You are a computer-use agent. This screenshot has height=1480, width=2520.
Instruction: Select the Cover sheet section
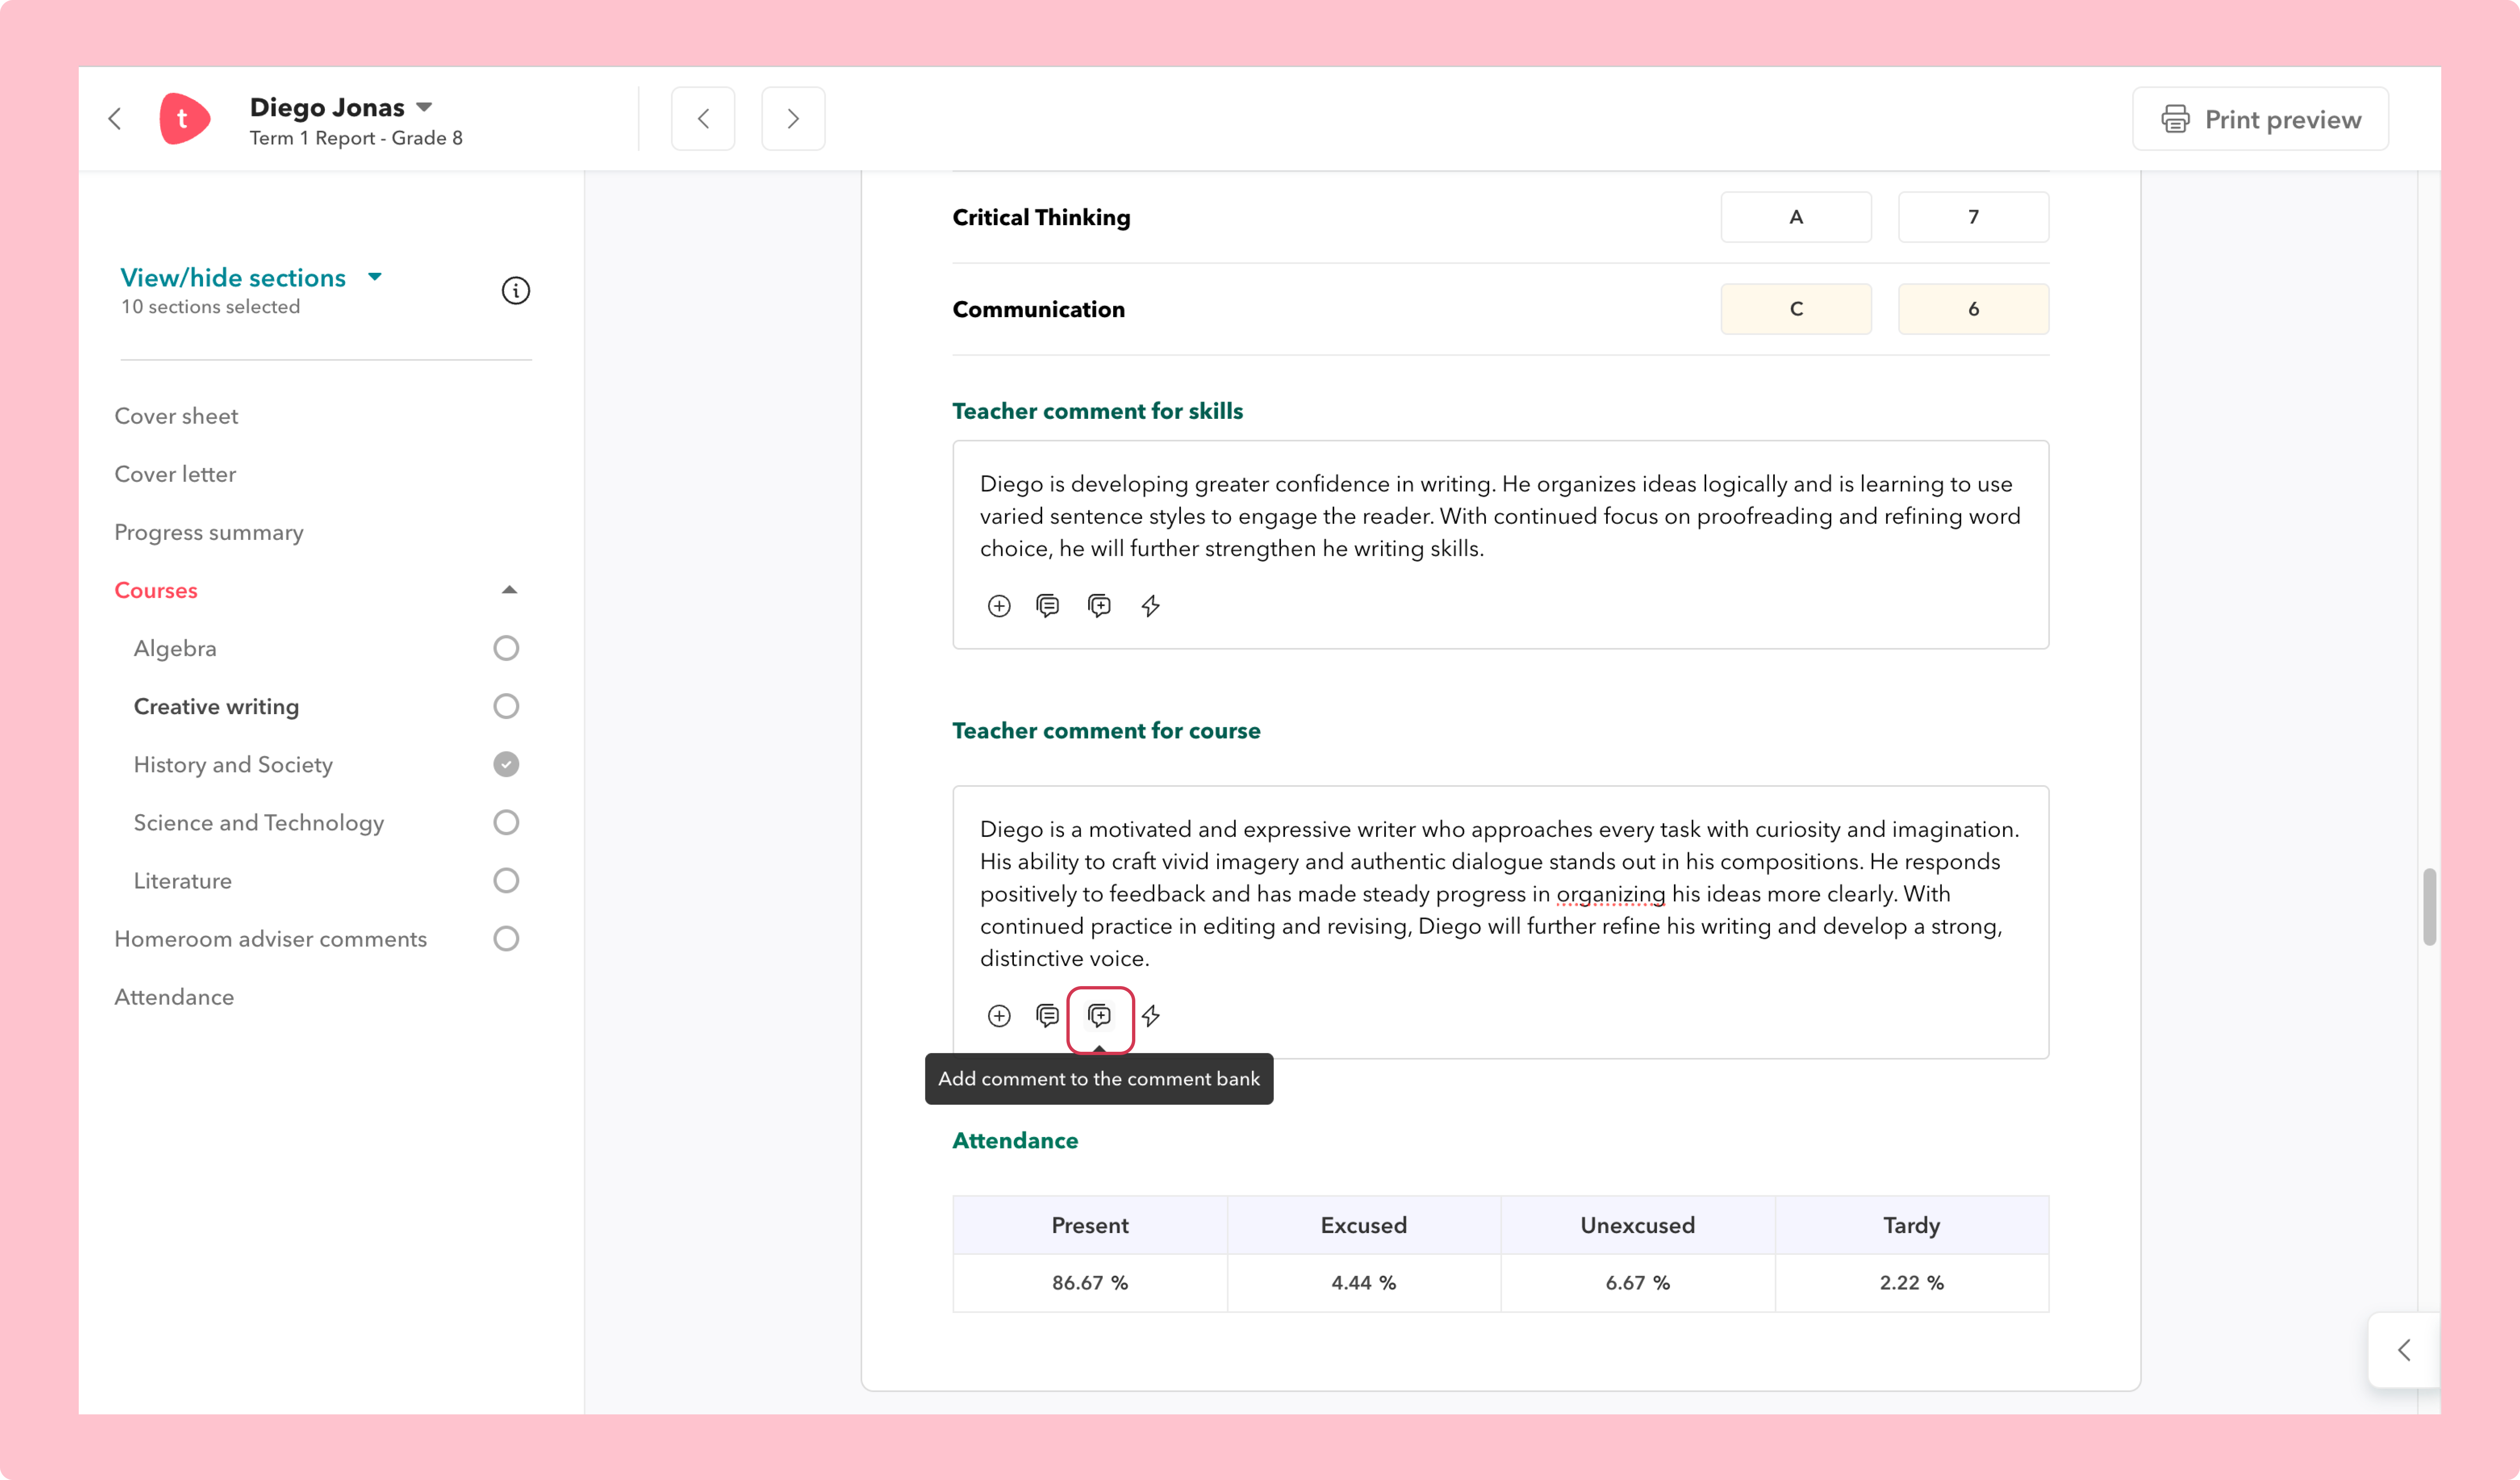(176, 416)
